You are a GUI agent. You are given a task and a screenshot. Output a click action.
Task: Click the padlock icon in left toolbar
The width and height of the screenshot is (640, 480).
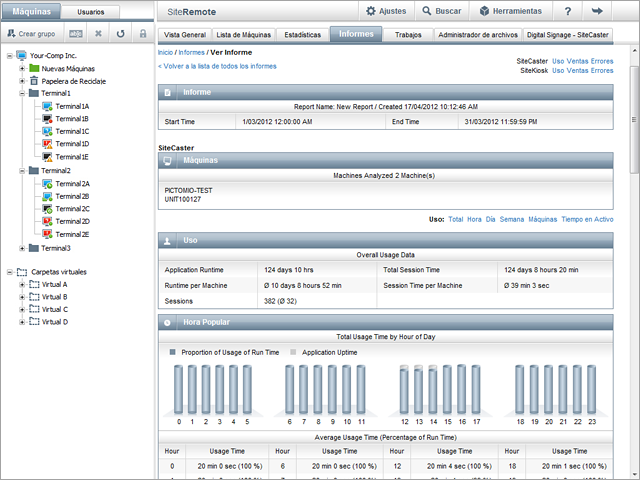click(142, 33)
